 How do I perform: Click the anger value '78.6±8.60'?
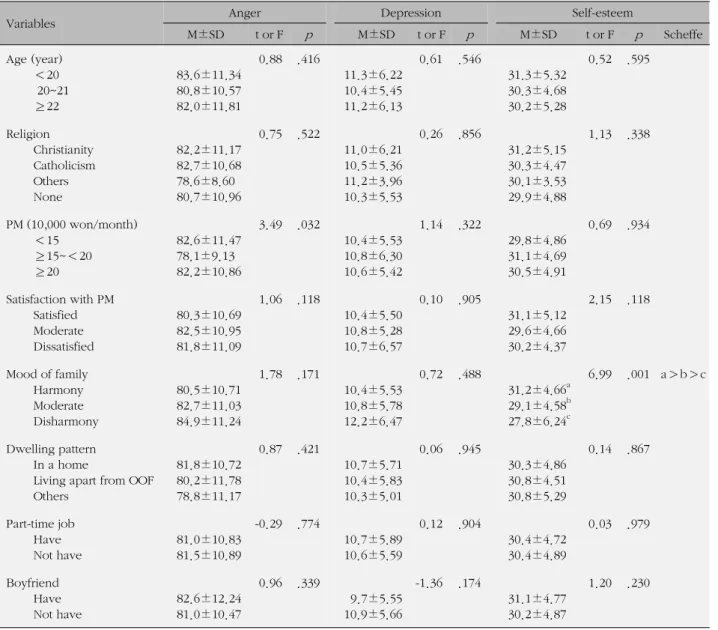[x=206, y=181]
